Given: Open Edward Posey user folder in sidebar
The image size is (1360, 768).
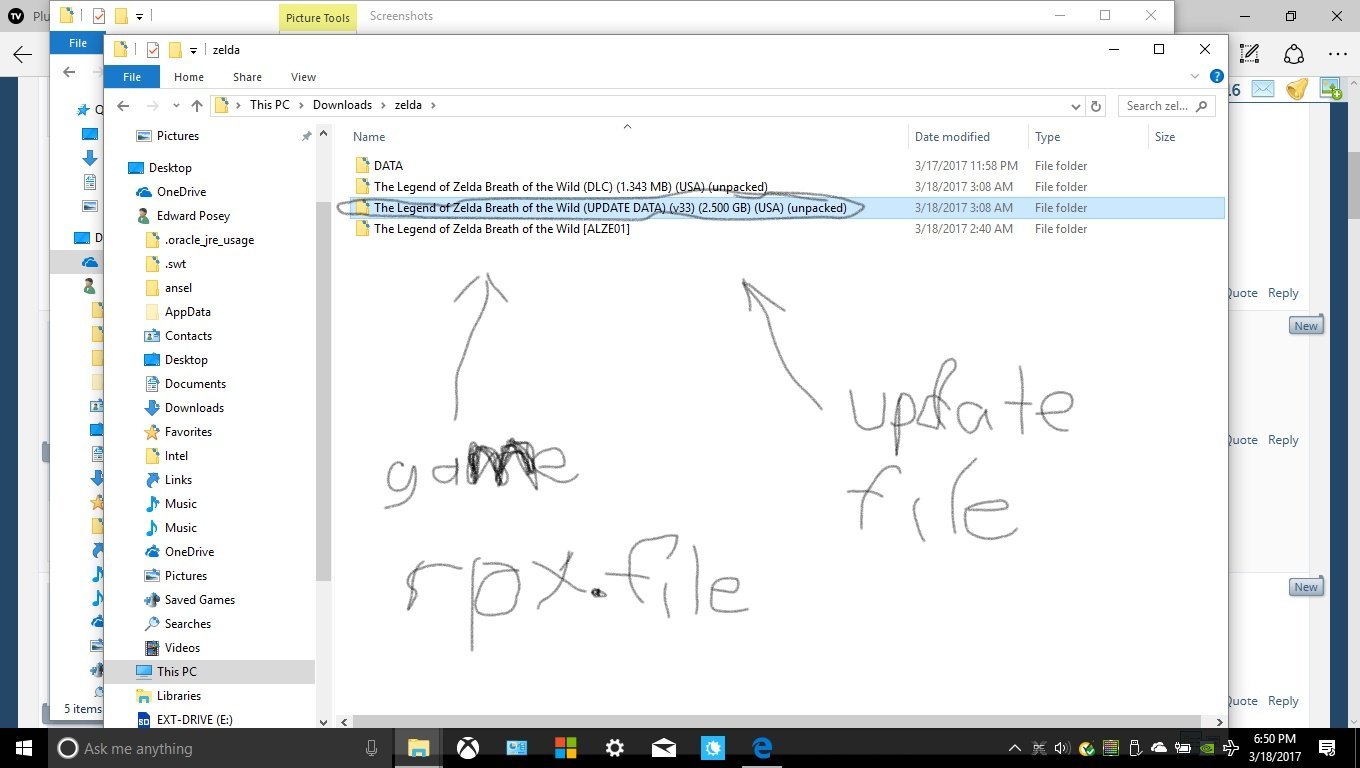Looking at the screenshot, I should pos(193,216).
